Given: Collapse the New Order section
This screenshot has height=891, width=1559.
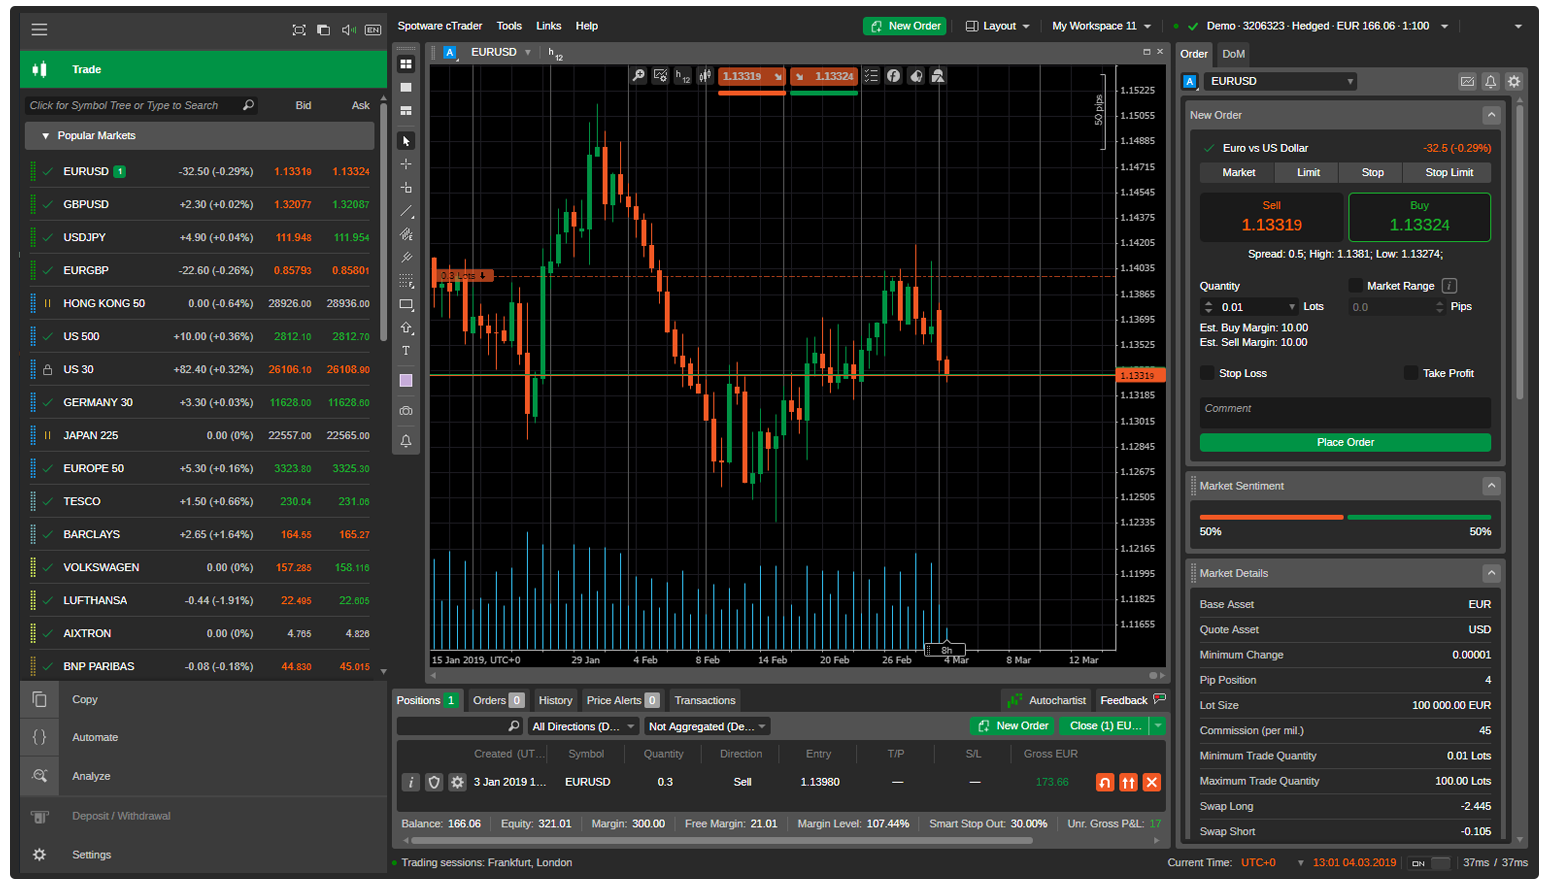Looking at the screenshot, I should click(1491, 115).
